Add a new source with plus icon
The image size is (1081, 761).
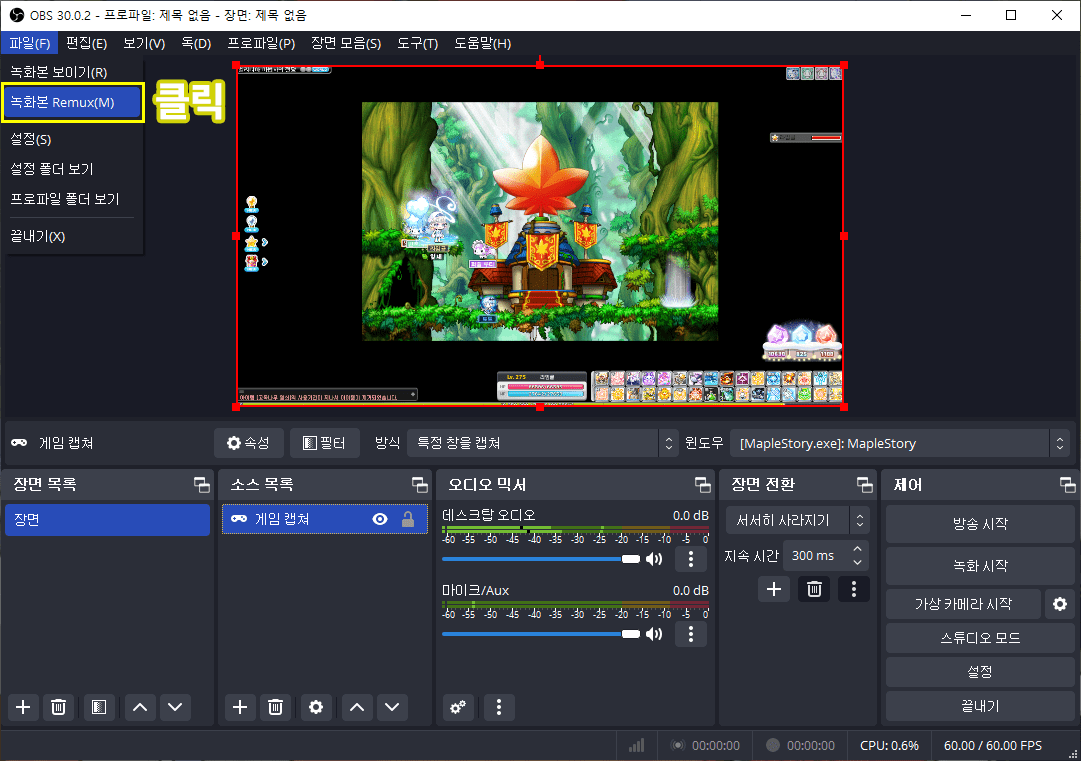click(x=240, y=707)
